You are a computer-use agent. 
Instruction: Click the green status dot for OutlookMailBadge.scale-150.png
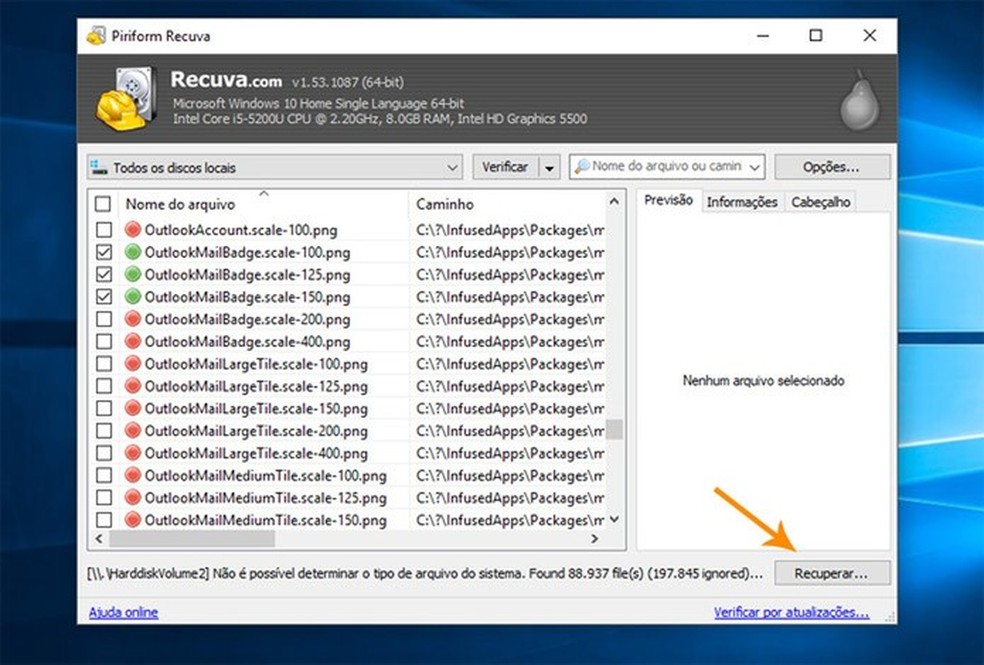click(x=133, y=297)
